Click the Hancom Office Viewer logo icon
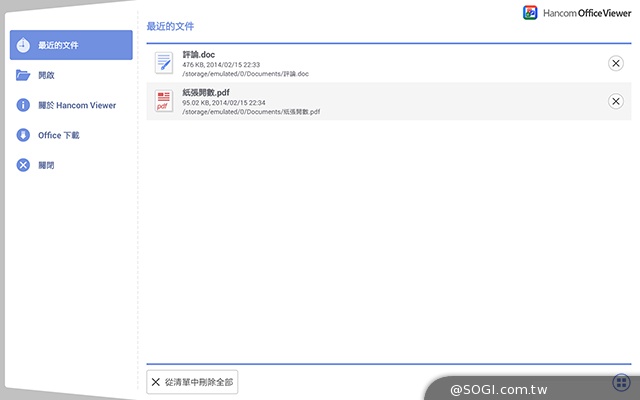This screenshot has width=640, height=400. pos(530,13)
